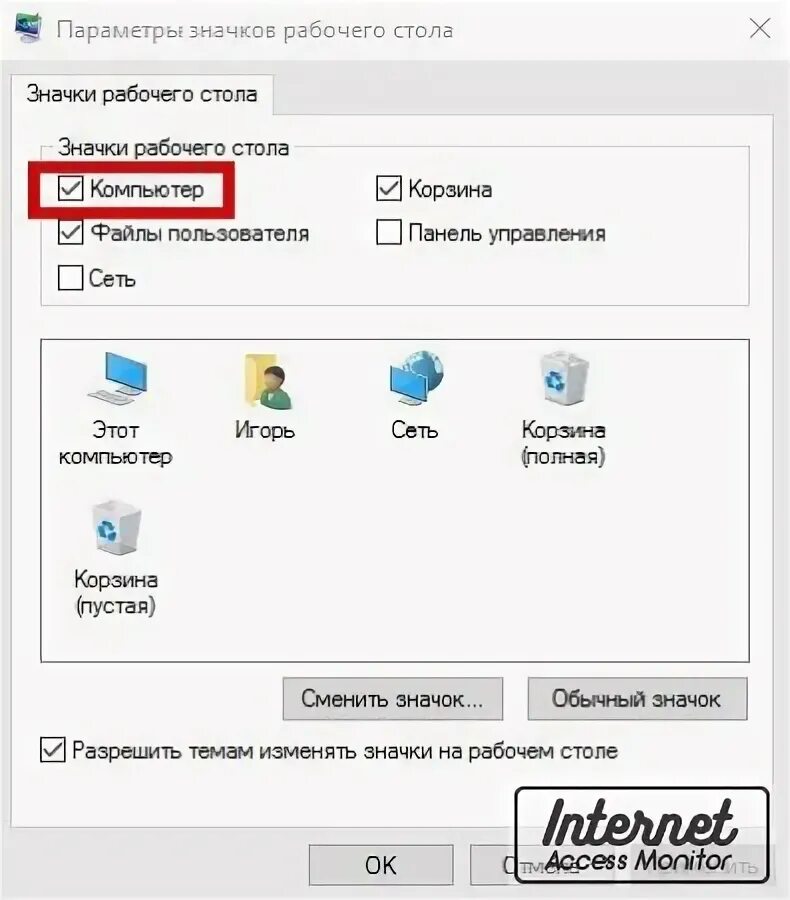
Task: Open the Значки рабочего стола tab
Action: click(142, 94)
